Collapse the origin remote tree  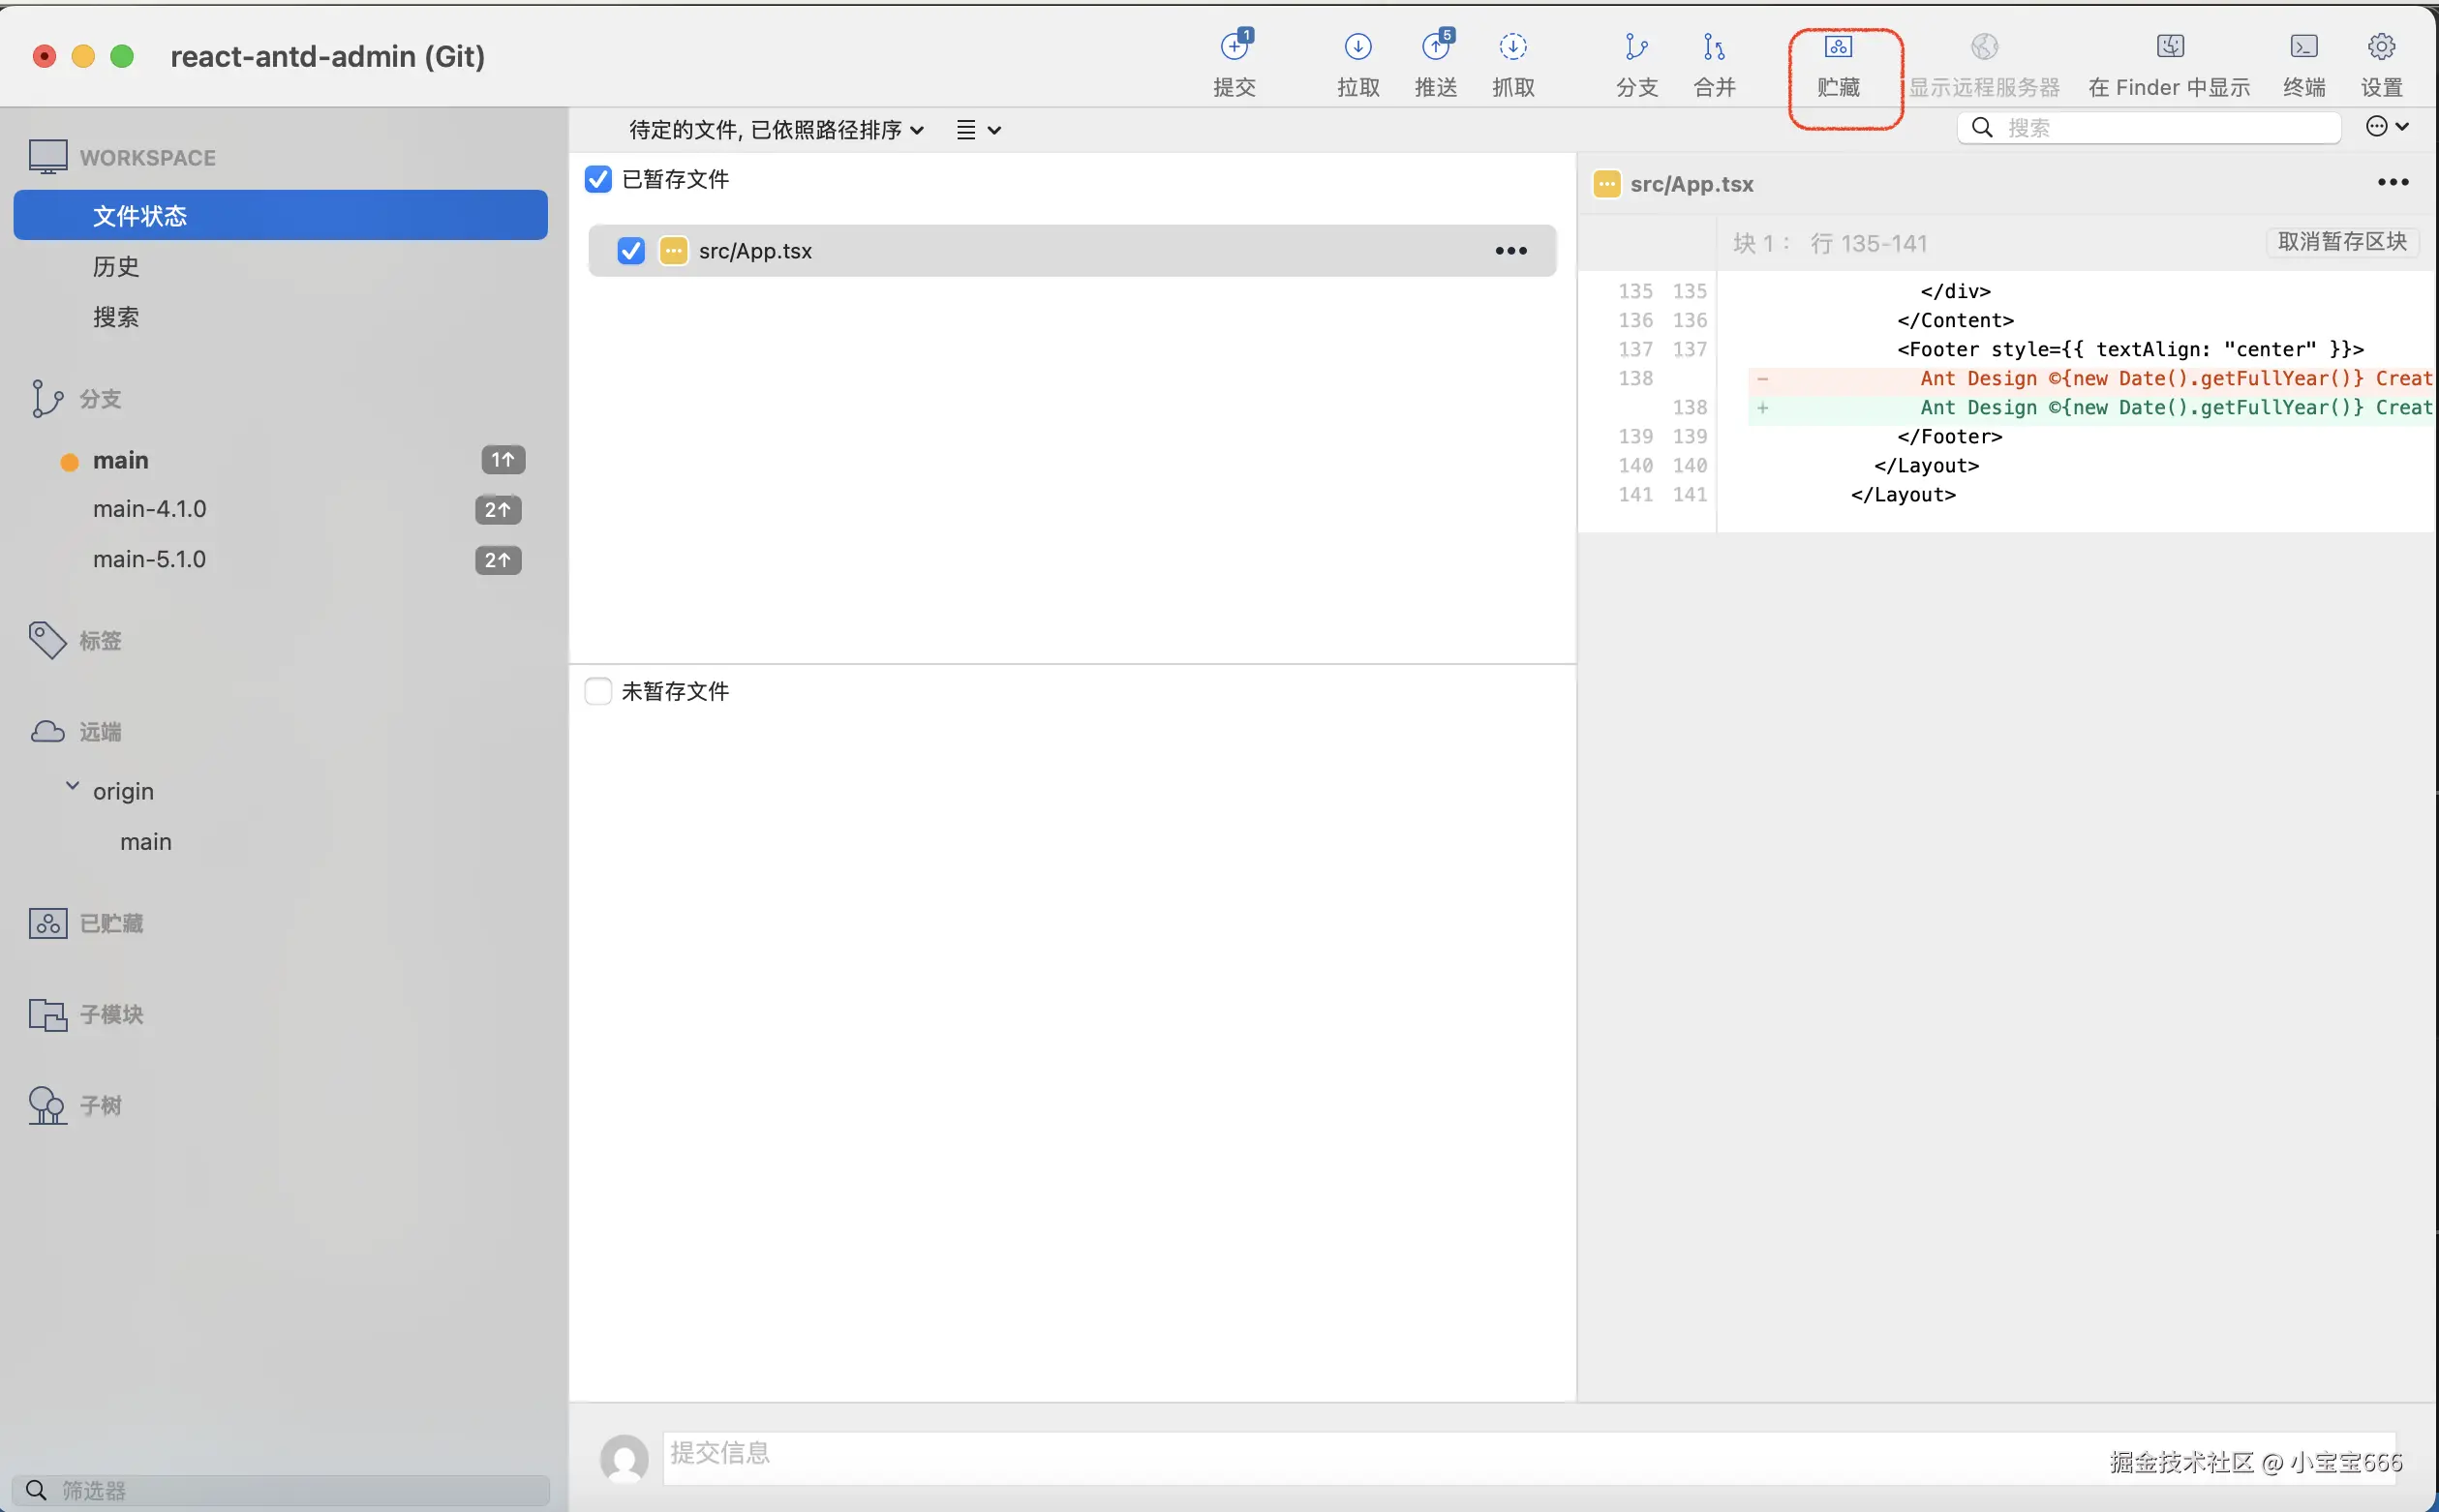pyautogui.click(x=72, y=787)
